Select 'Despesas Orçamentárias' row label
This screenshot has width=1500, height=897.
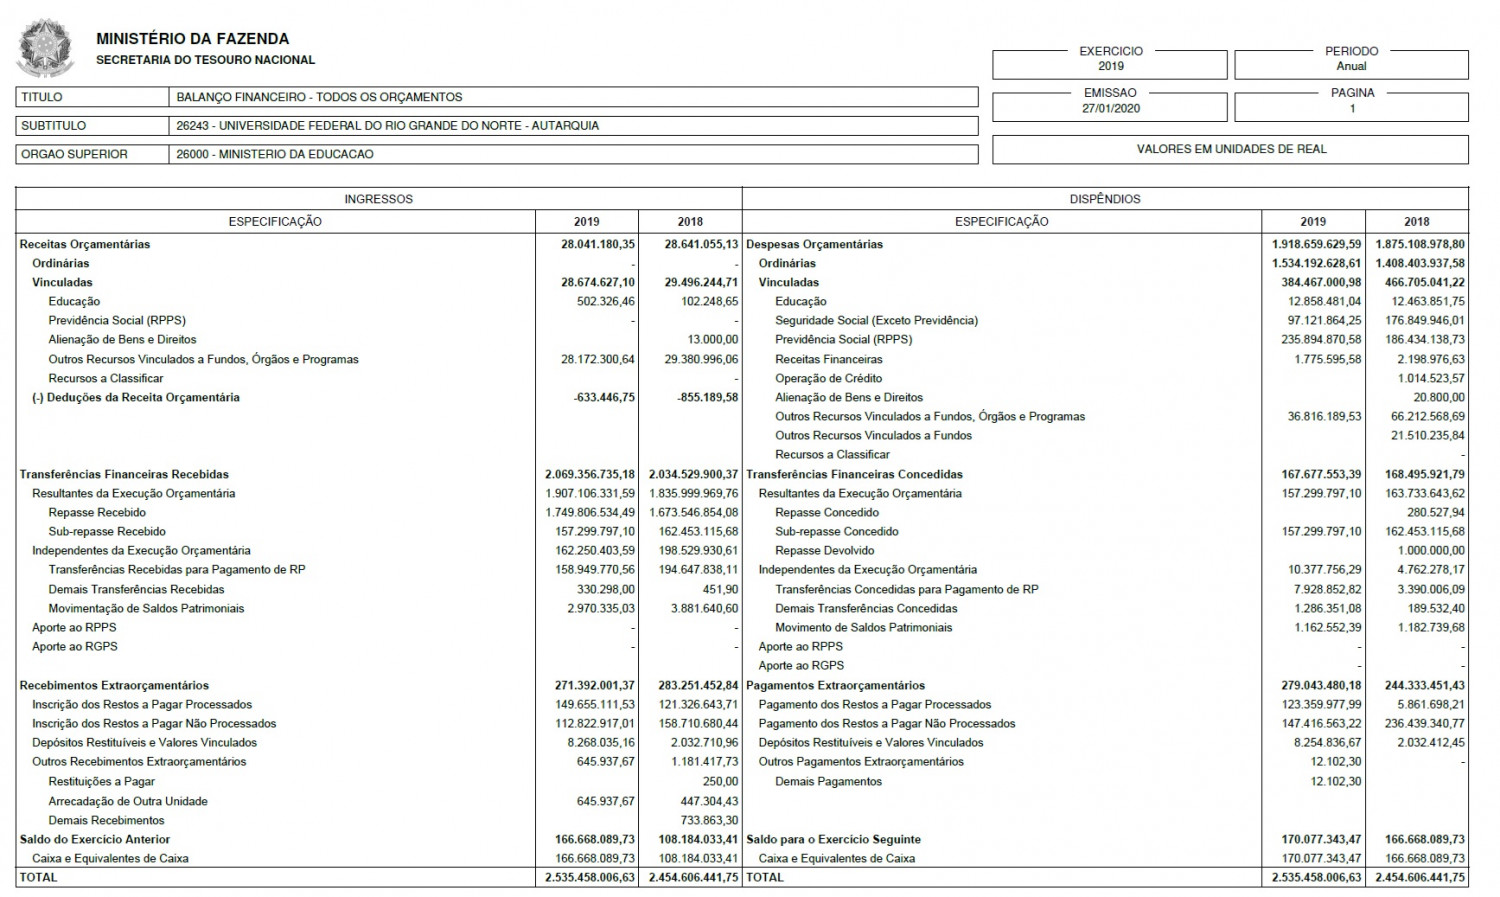pos(815,244)
